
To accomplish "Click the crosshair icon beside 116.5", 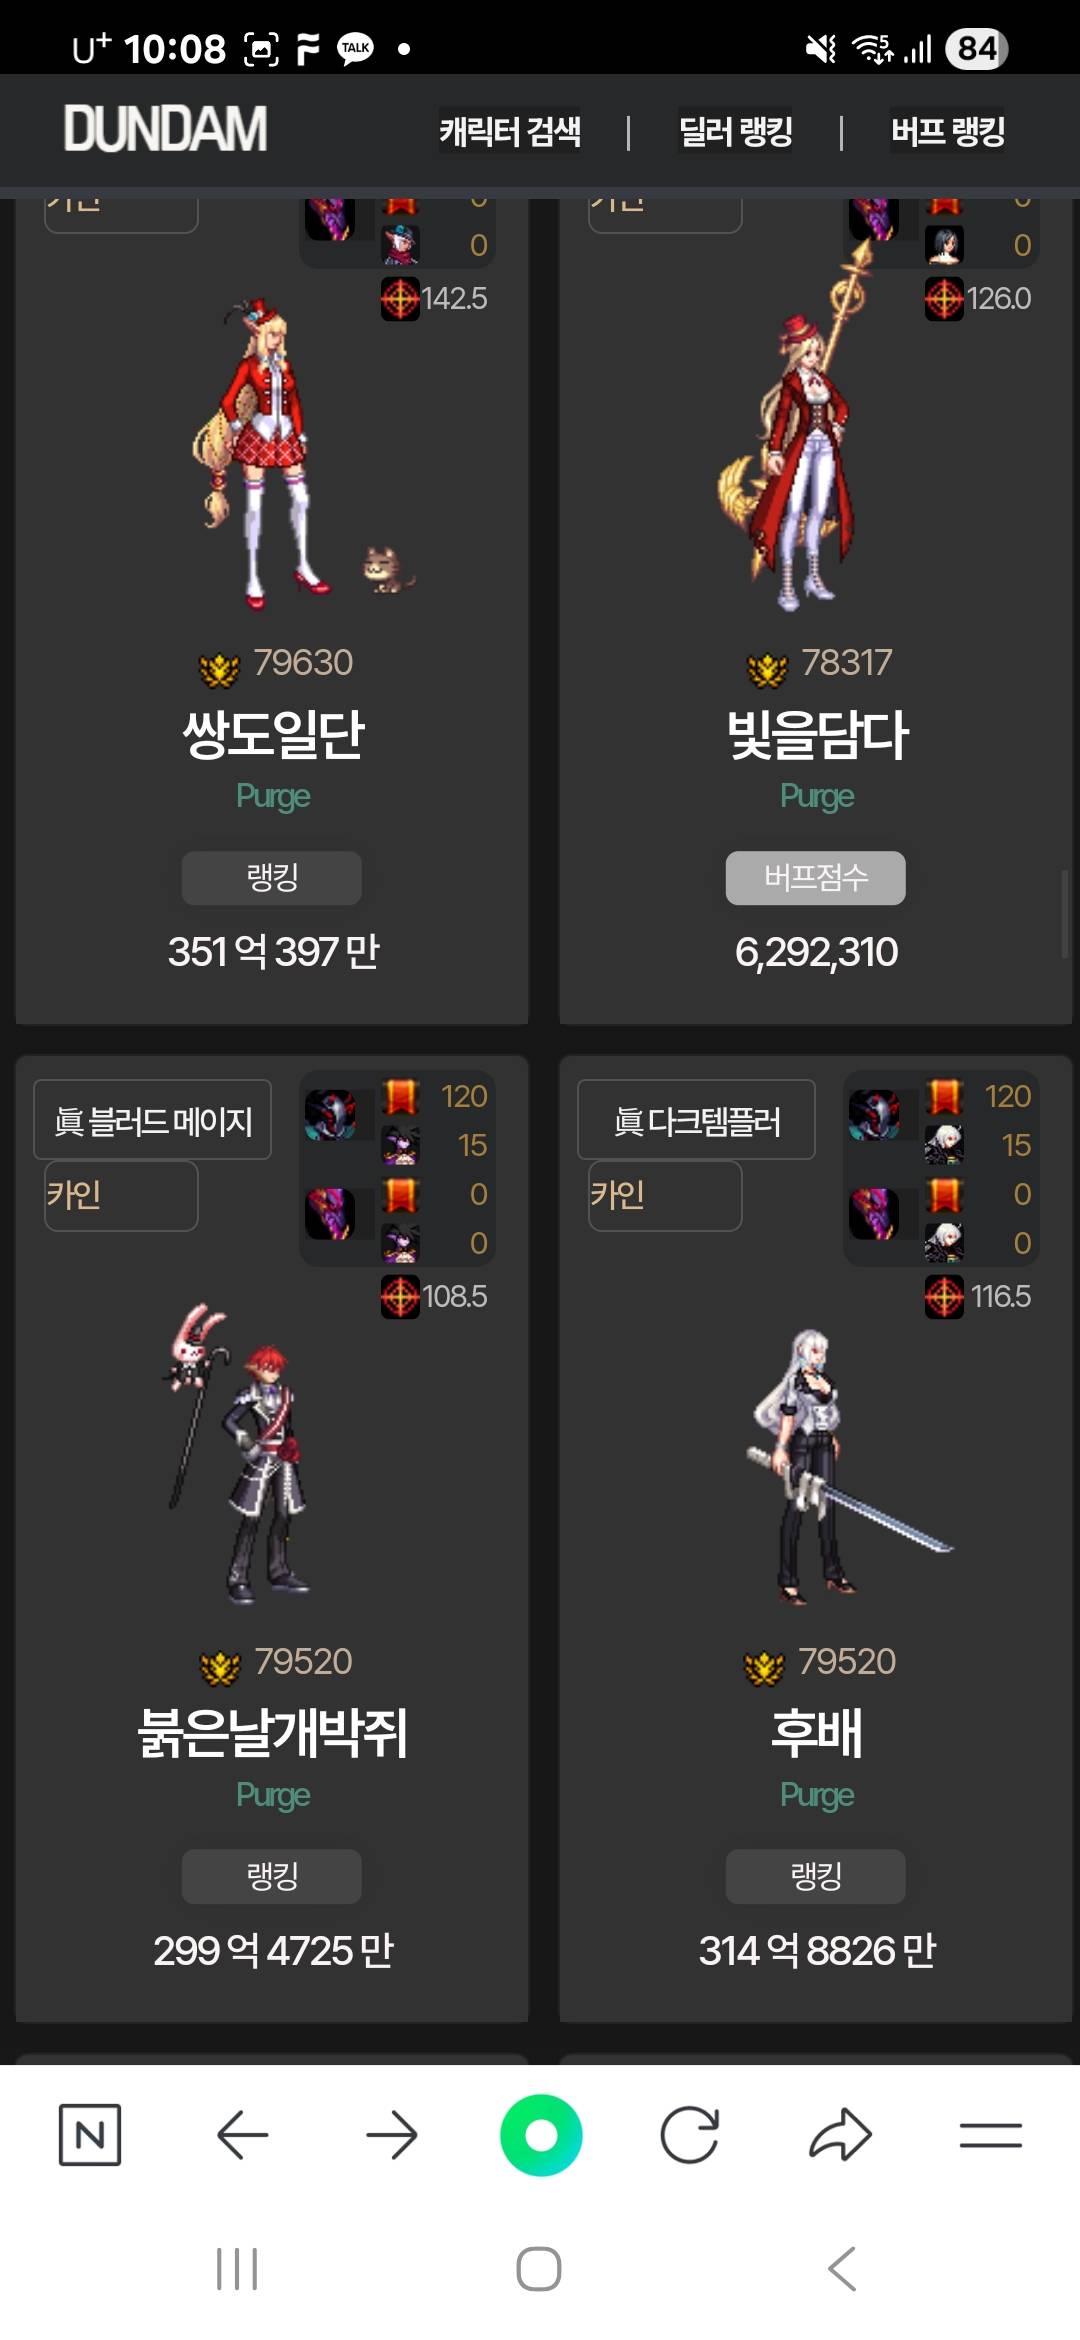I will (944, 1297).
